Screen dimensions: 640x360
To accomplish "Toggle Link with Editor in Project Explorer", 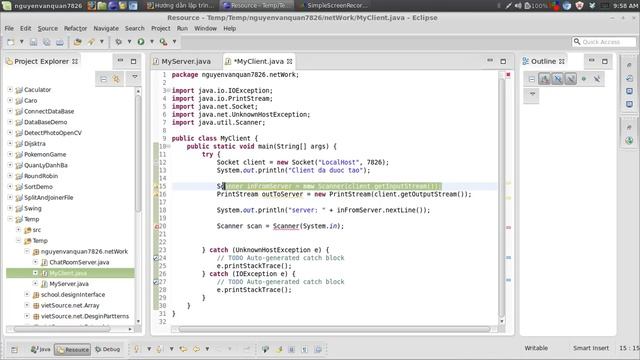I will [x=116, y=79].
